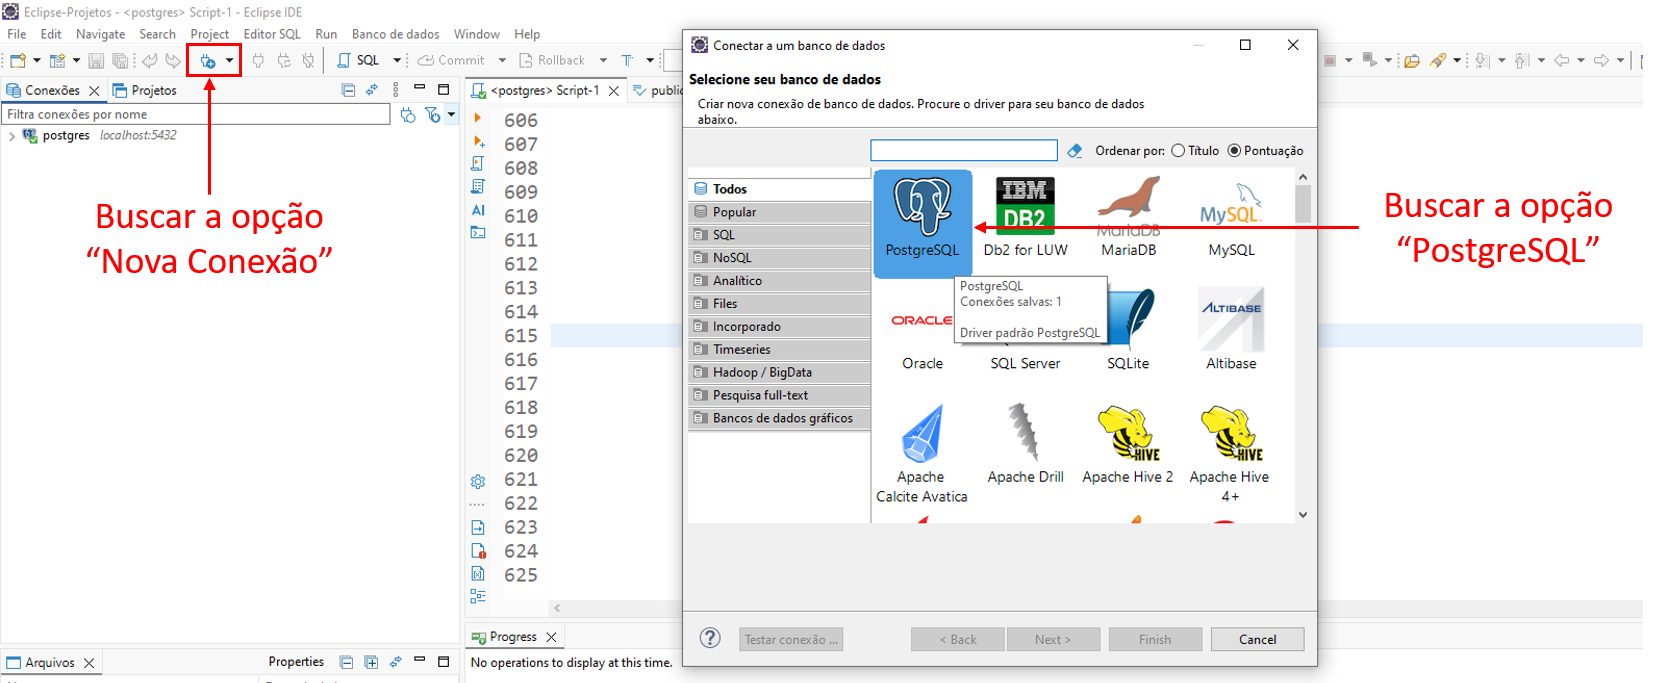Click the New Connection plug icon
Viewport: 1657px width, 683px height.
point(208,61)
